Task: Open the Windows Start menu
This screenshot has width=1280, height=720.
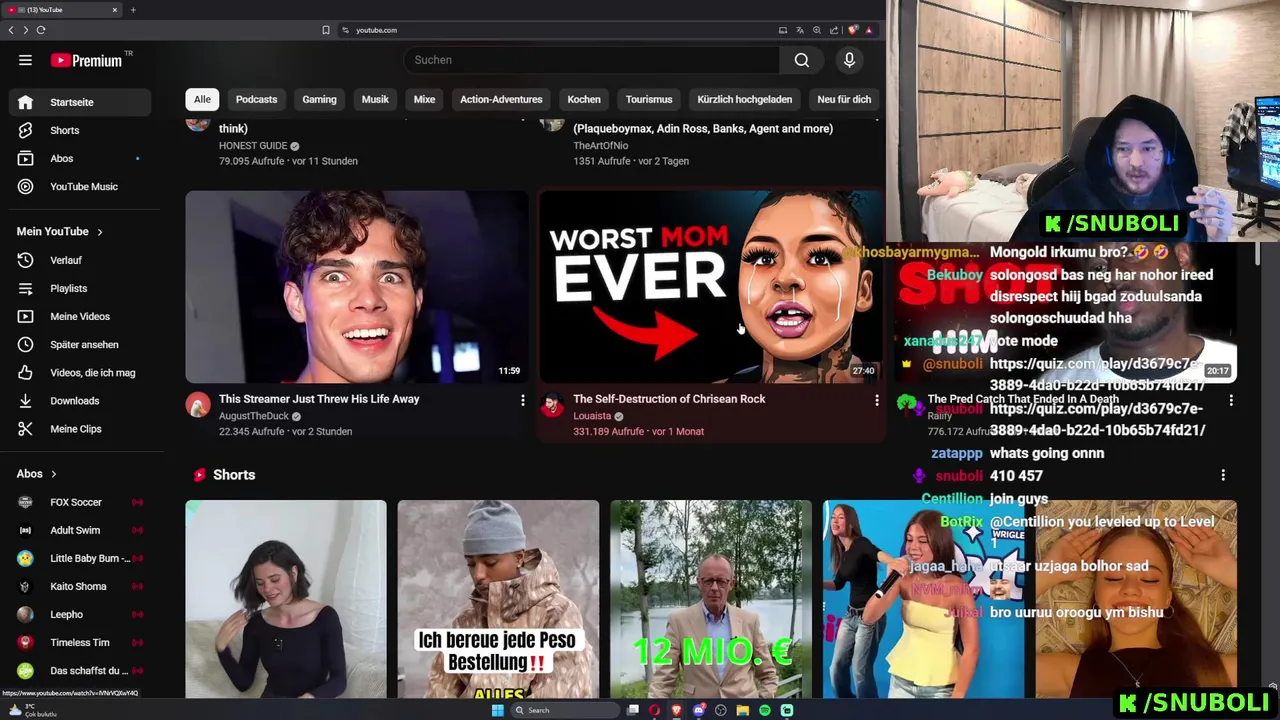Action: [497, 710]
